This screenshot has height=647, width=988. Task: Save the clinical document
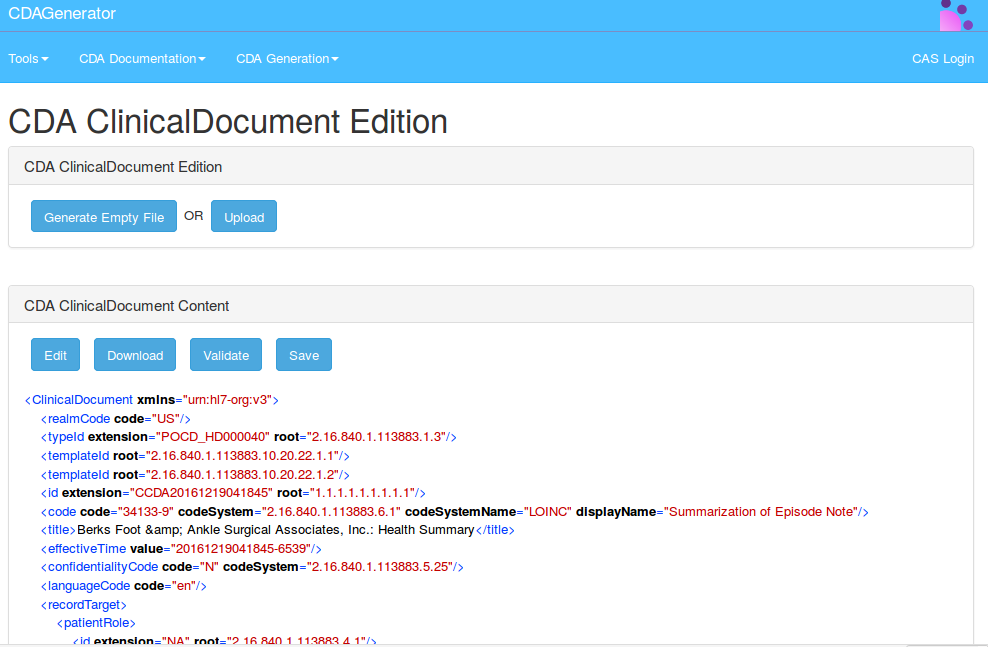(304, 355)
